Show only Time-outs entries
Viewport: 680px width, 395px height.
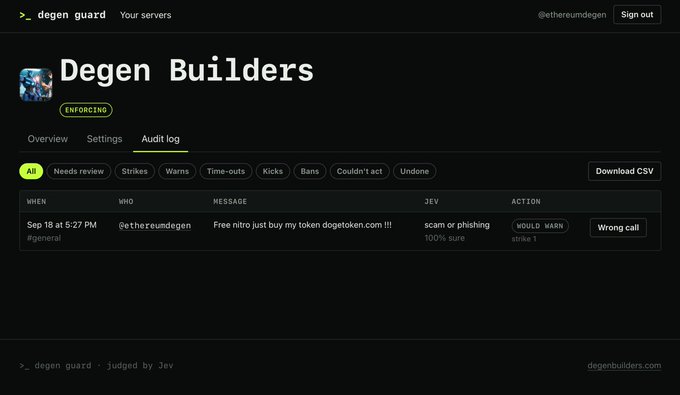click(x=226, y=171)
